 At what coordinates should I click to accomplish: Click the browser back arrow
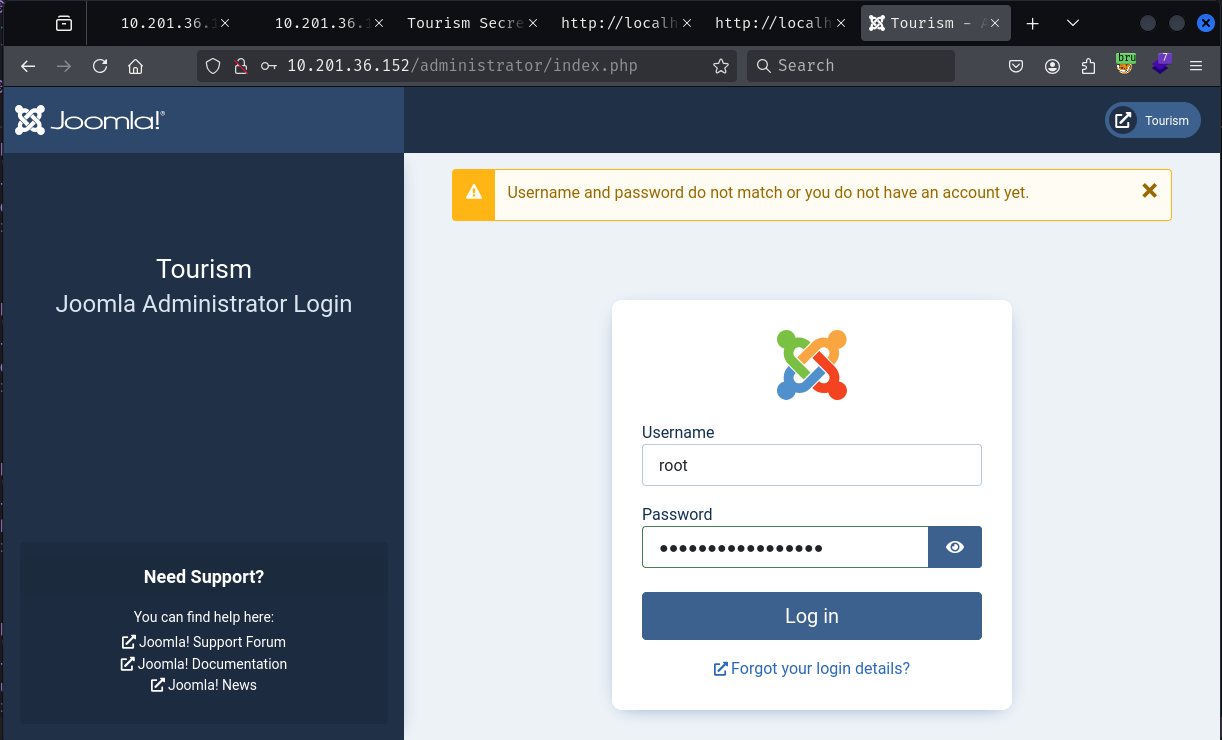tap(28, 66)
